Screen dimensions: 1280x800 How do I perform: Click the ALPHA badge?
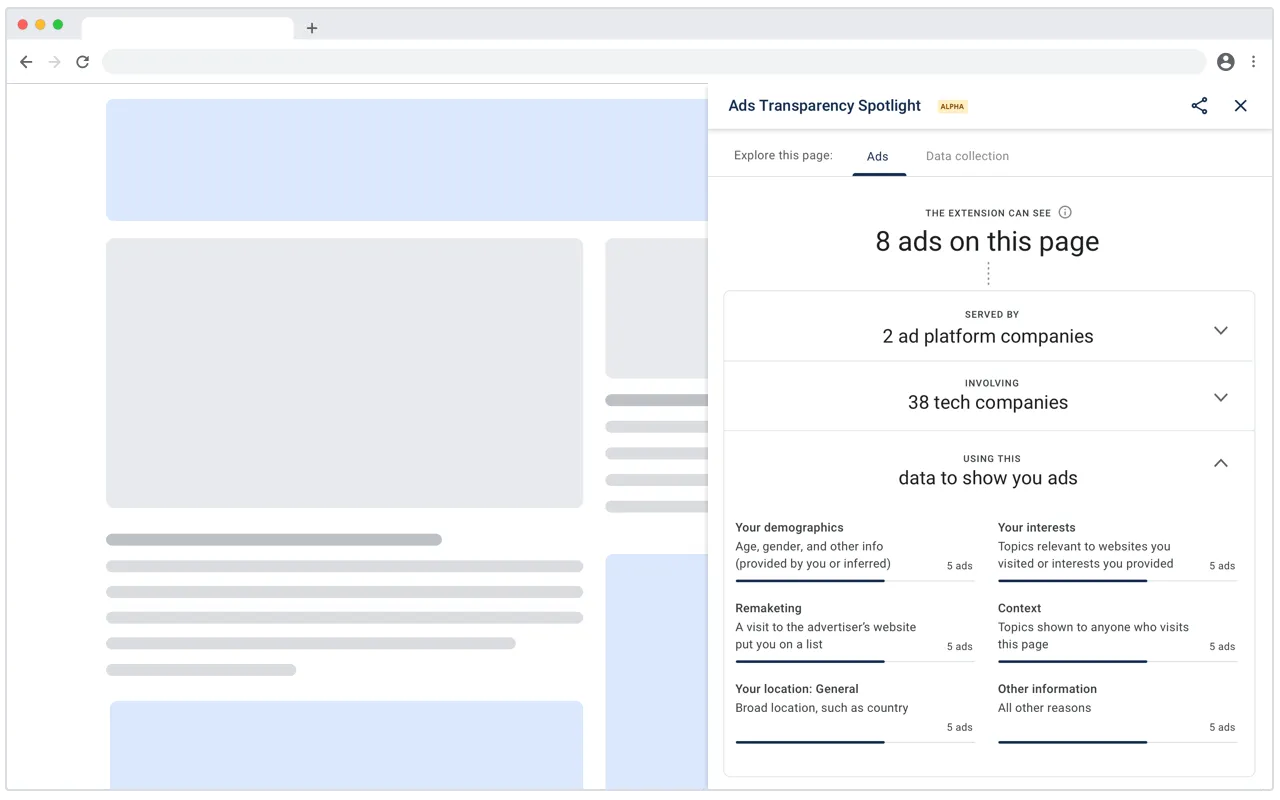(952, 106)
